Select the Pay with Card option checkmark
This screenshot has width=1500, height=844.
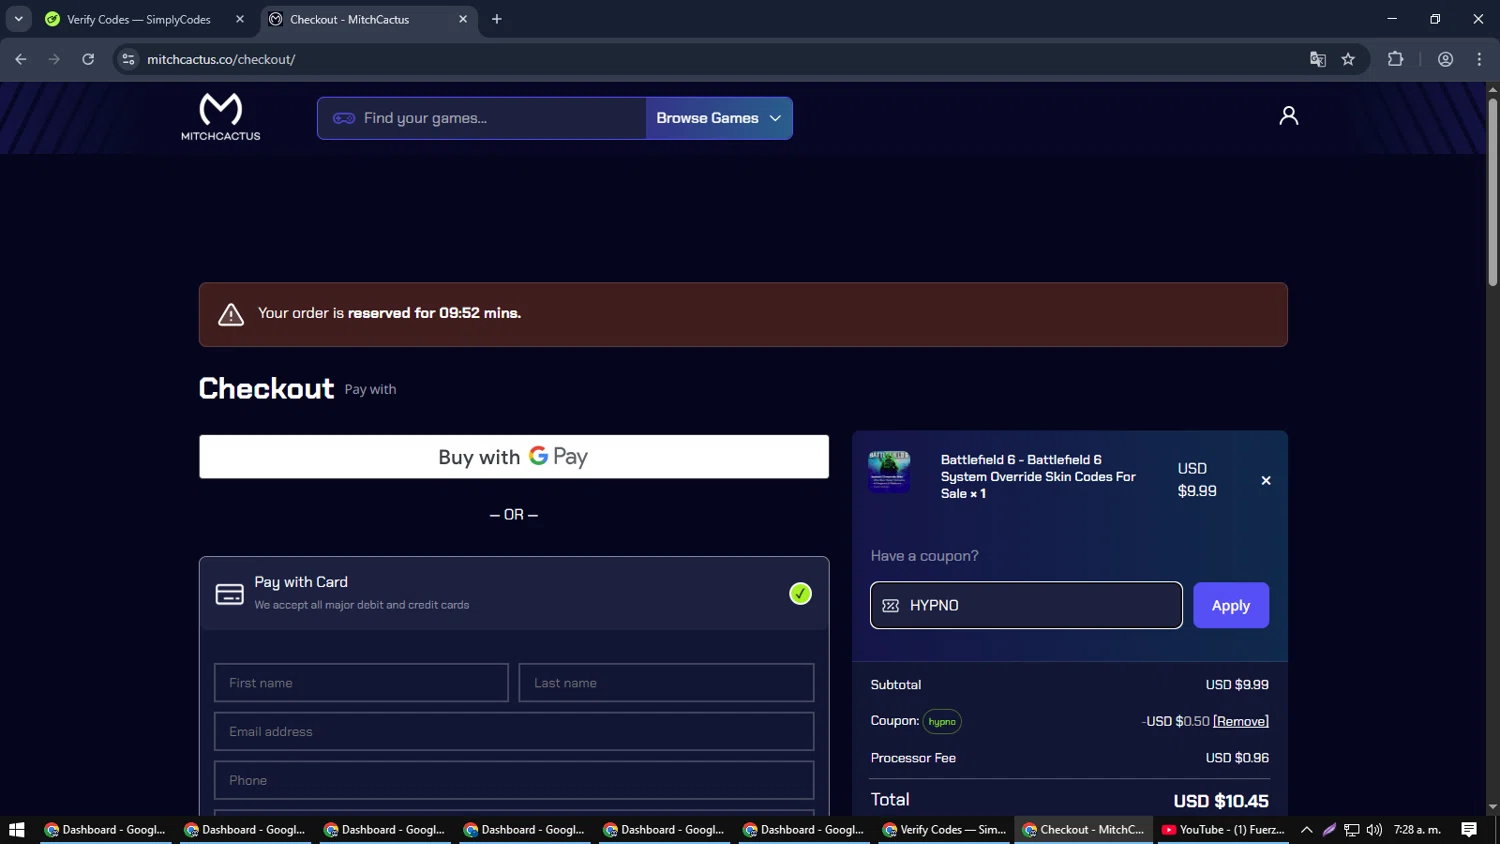pos(800,594)
